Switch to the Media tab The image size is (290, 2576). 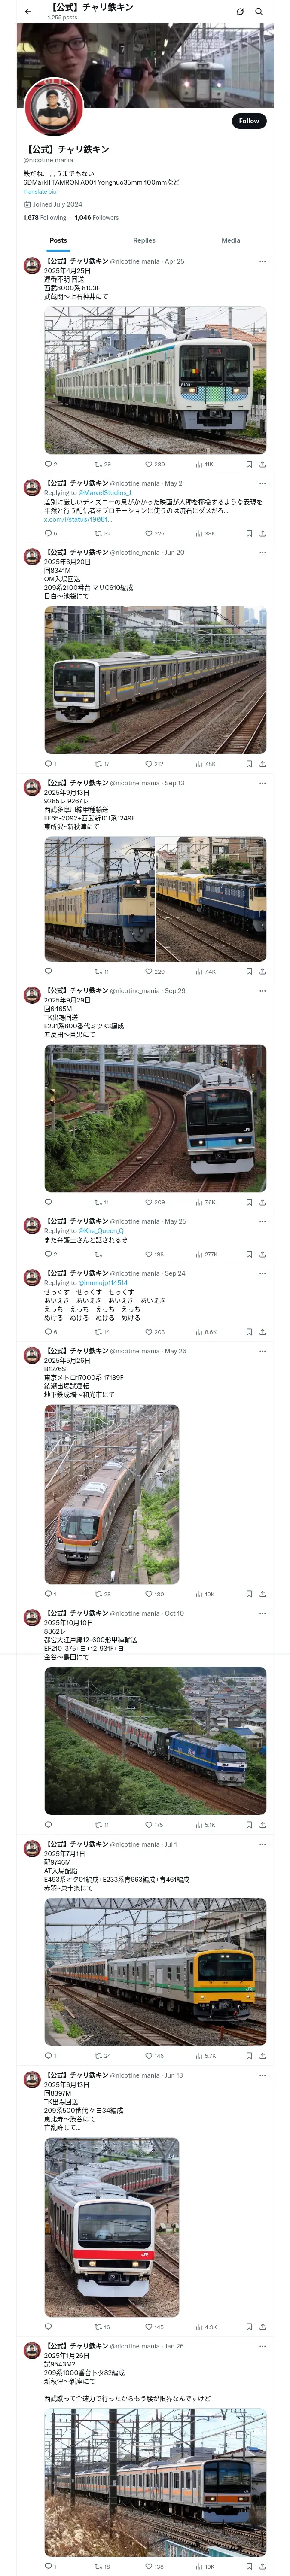click(231, 240)
